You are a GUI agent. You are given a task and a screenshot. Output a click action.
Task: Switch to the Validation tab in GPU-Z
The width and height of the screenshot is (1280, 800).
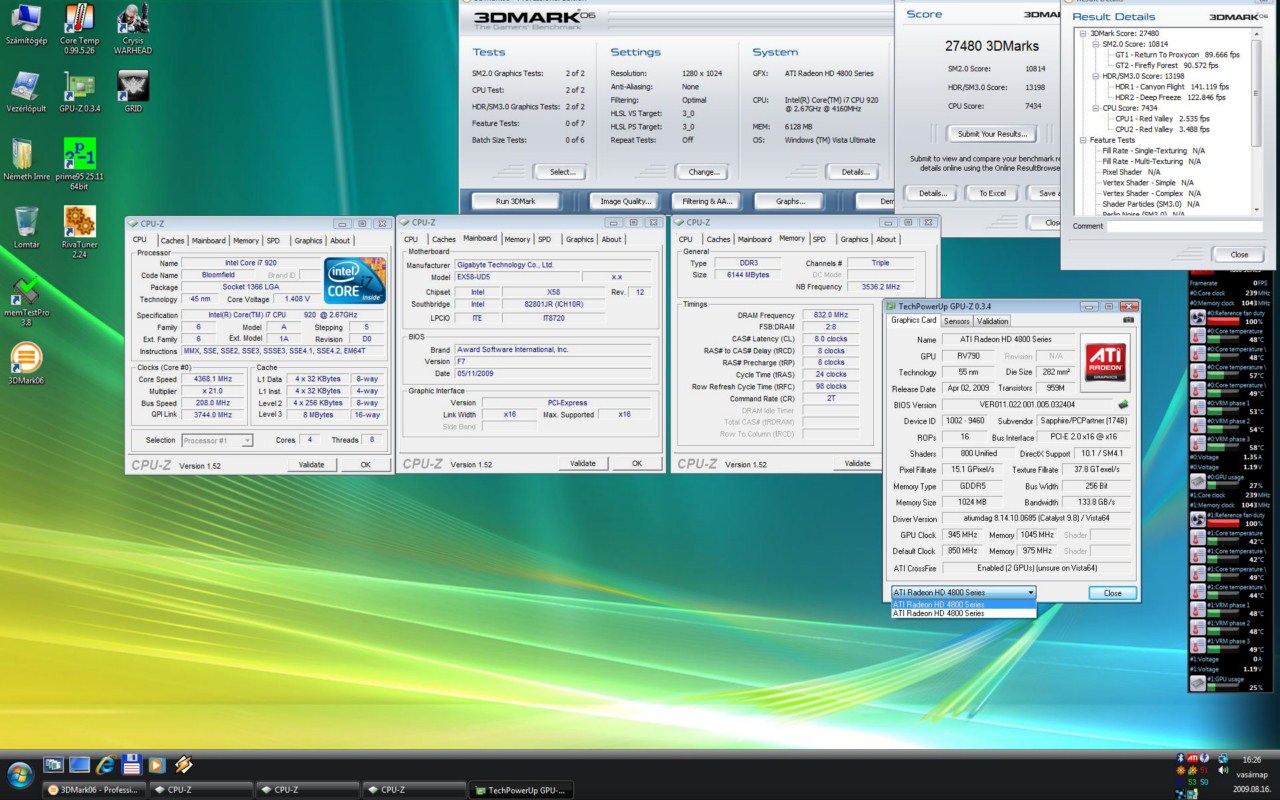[x=993, y=321]
